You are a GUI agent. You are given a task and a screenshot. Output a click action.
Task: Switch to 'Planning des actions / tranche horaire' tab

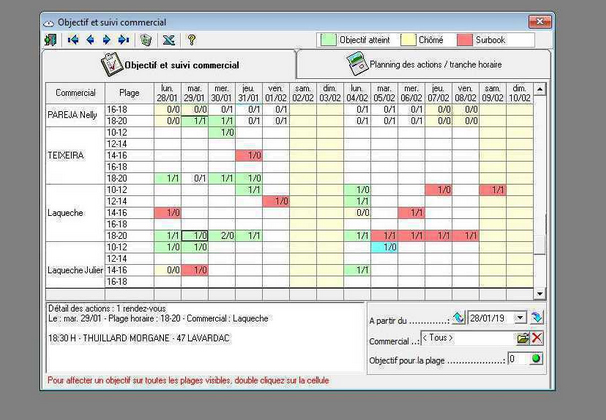click(x=422, y=64)
